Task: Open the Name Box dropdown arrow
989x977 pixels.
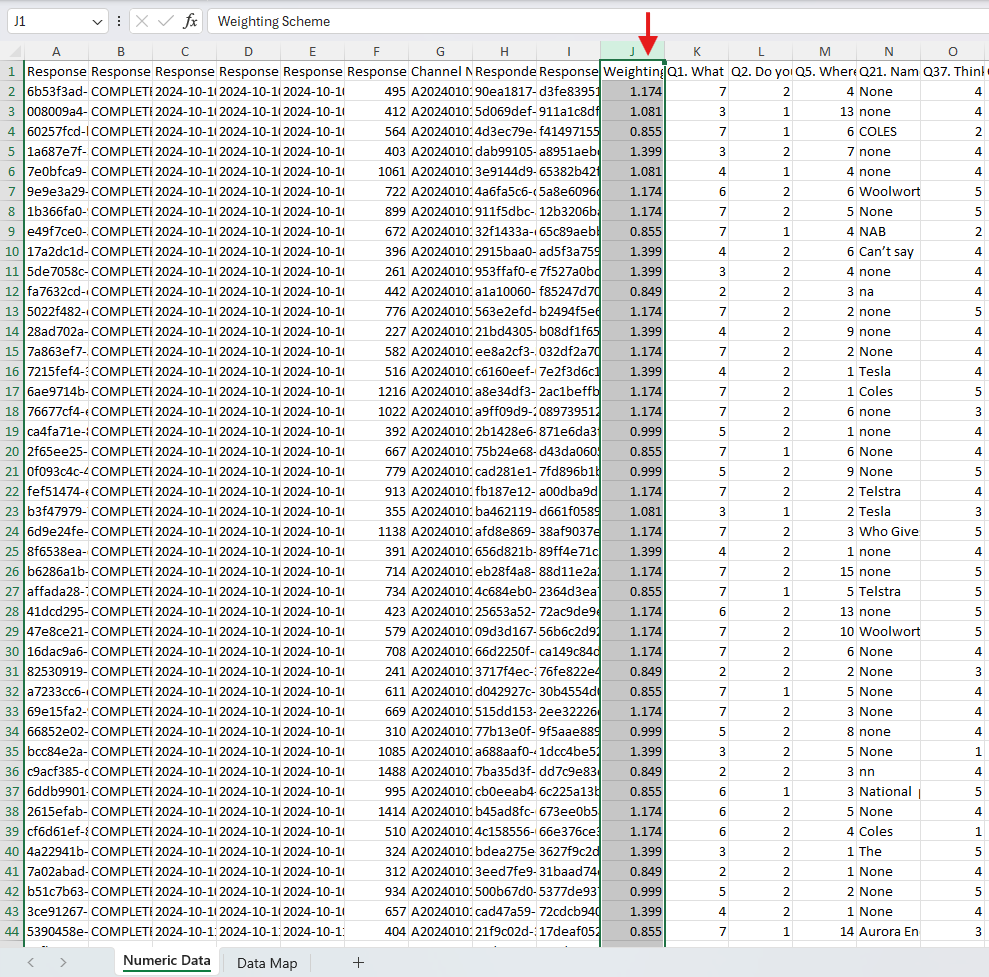Action: pyautogui.click(x=97, y=21)
